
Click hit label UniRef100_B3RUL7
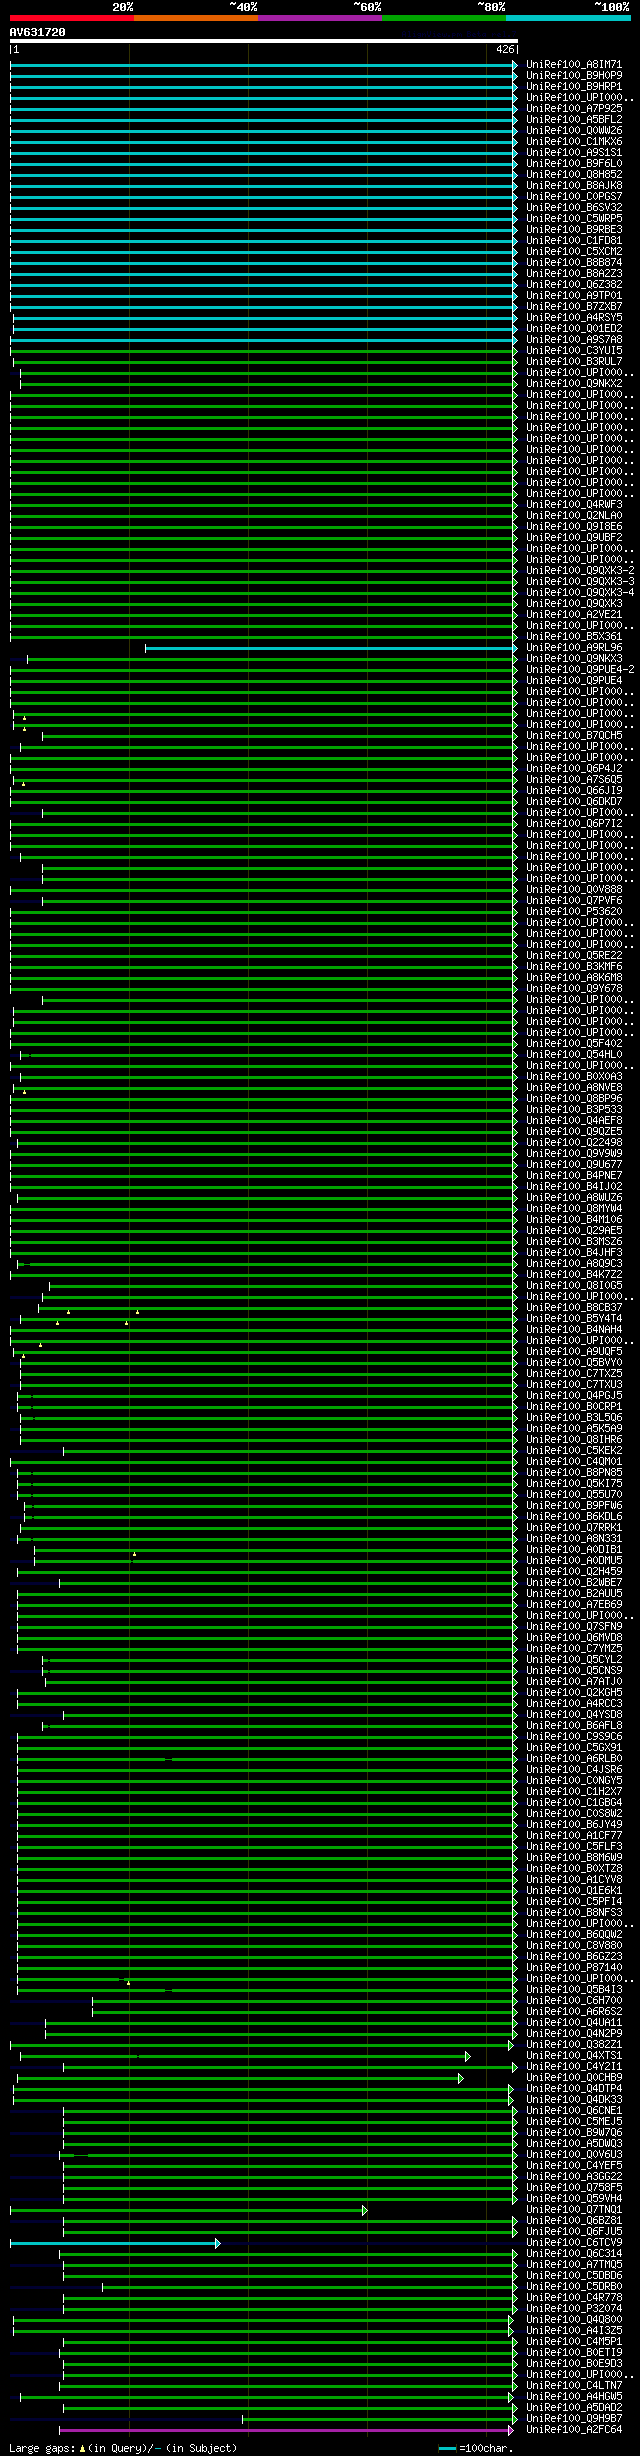574,362
